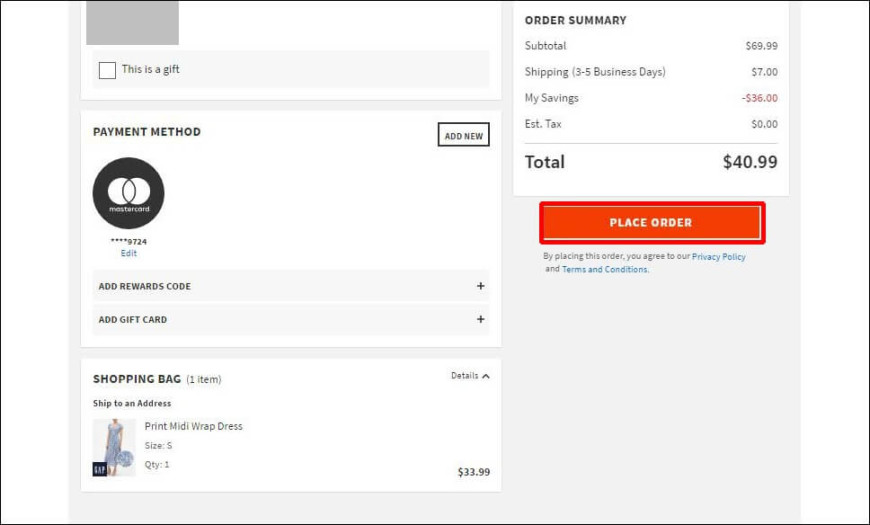Open the Privacy Policy link

719,256
